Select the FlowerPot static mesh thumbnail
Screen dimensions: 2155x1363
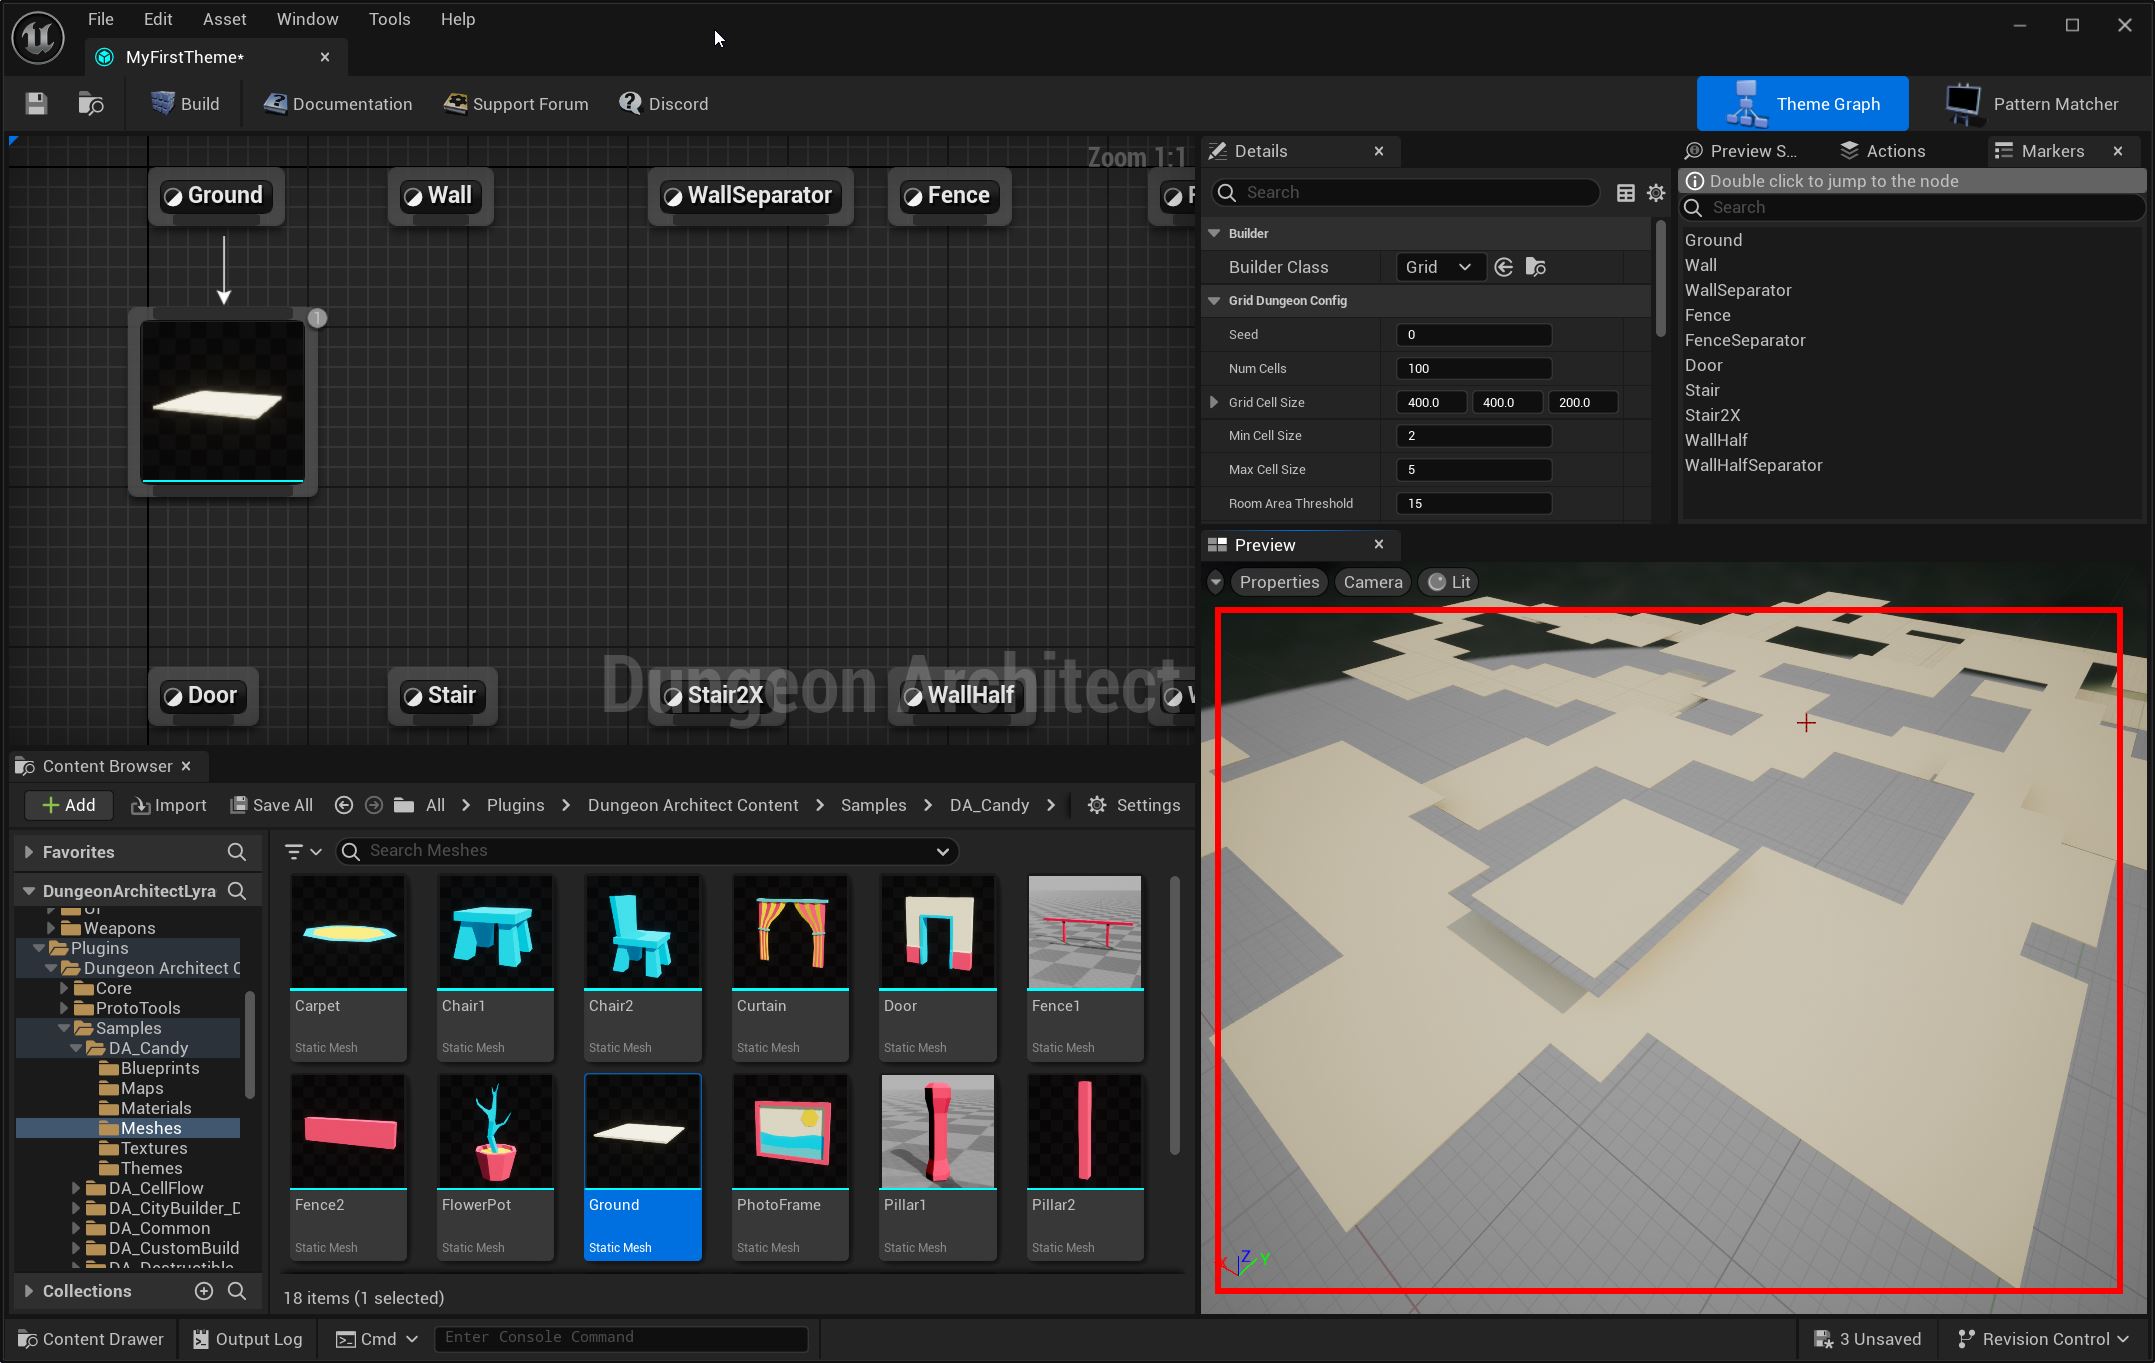click(x=495, y=1167)
